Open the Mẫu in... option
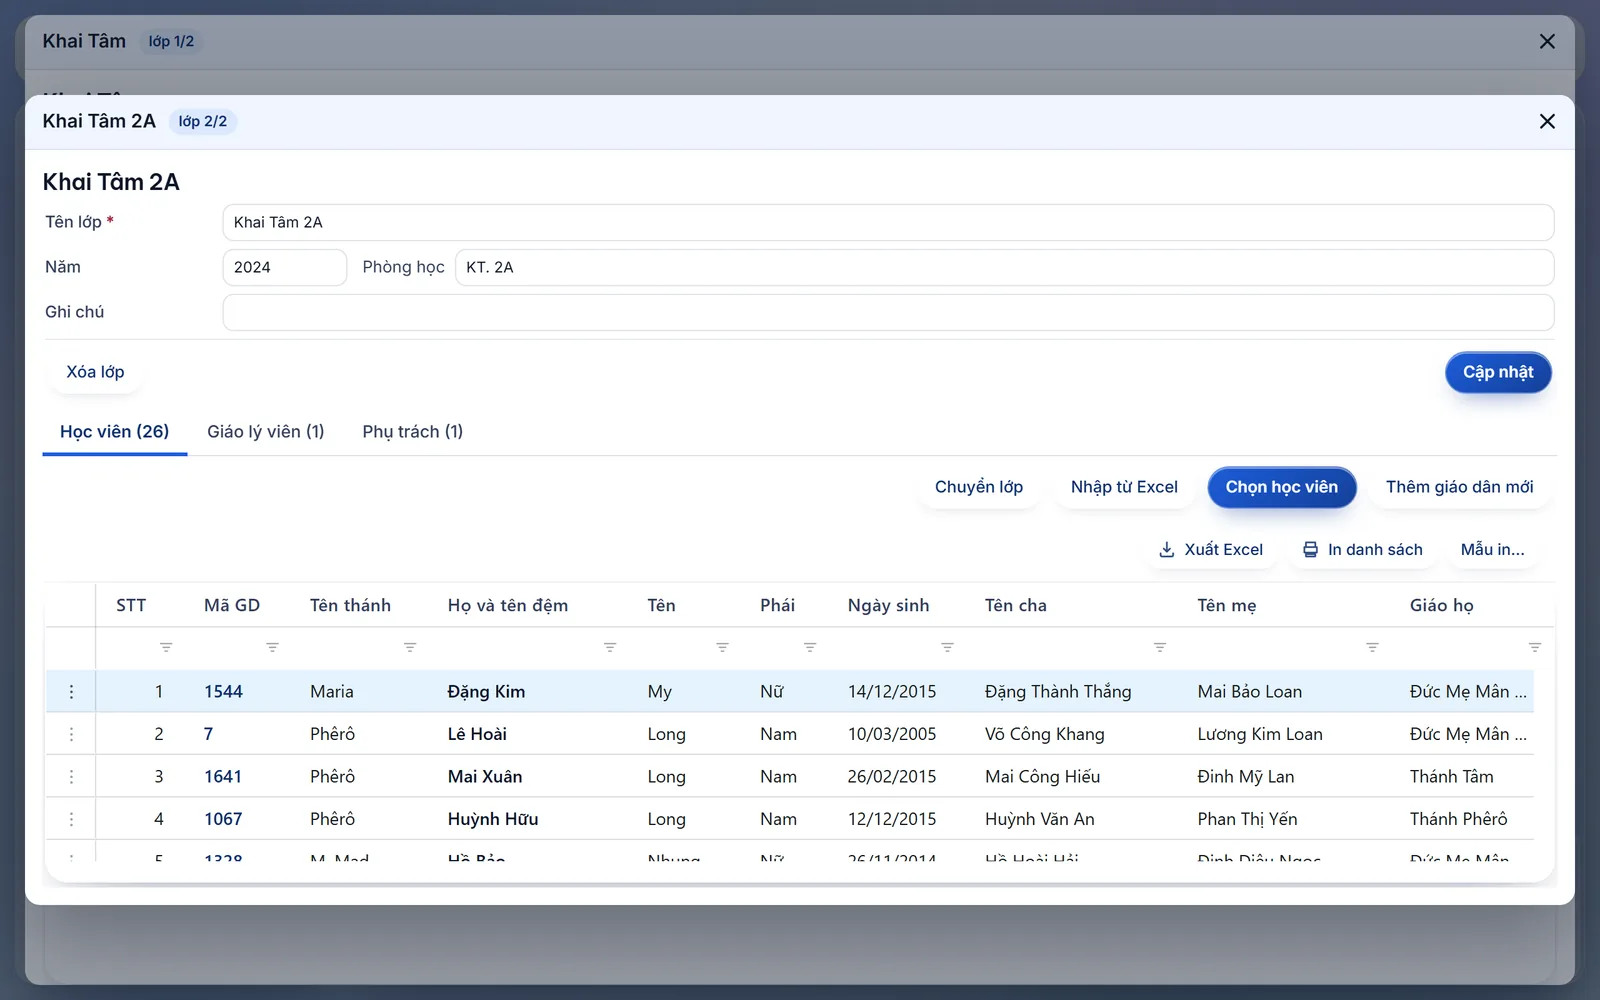1600x1000 pixels. click(x=1492, y=550)
